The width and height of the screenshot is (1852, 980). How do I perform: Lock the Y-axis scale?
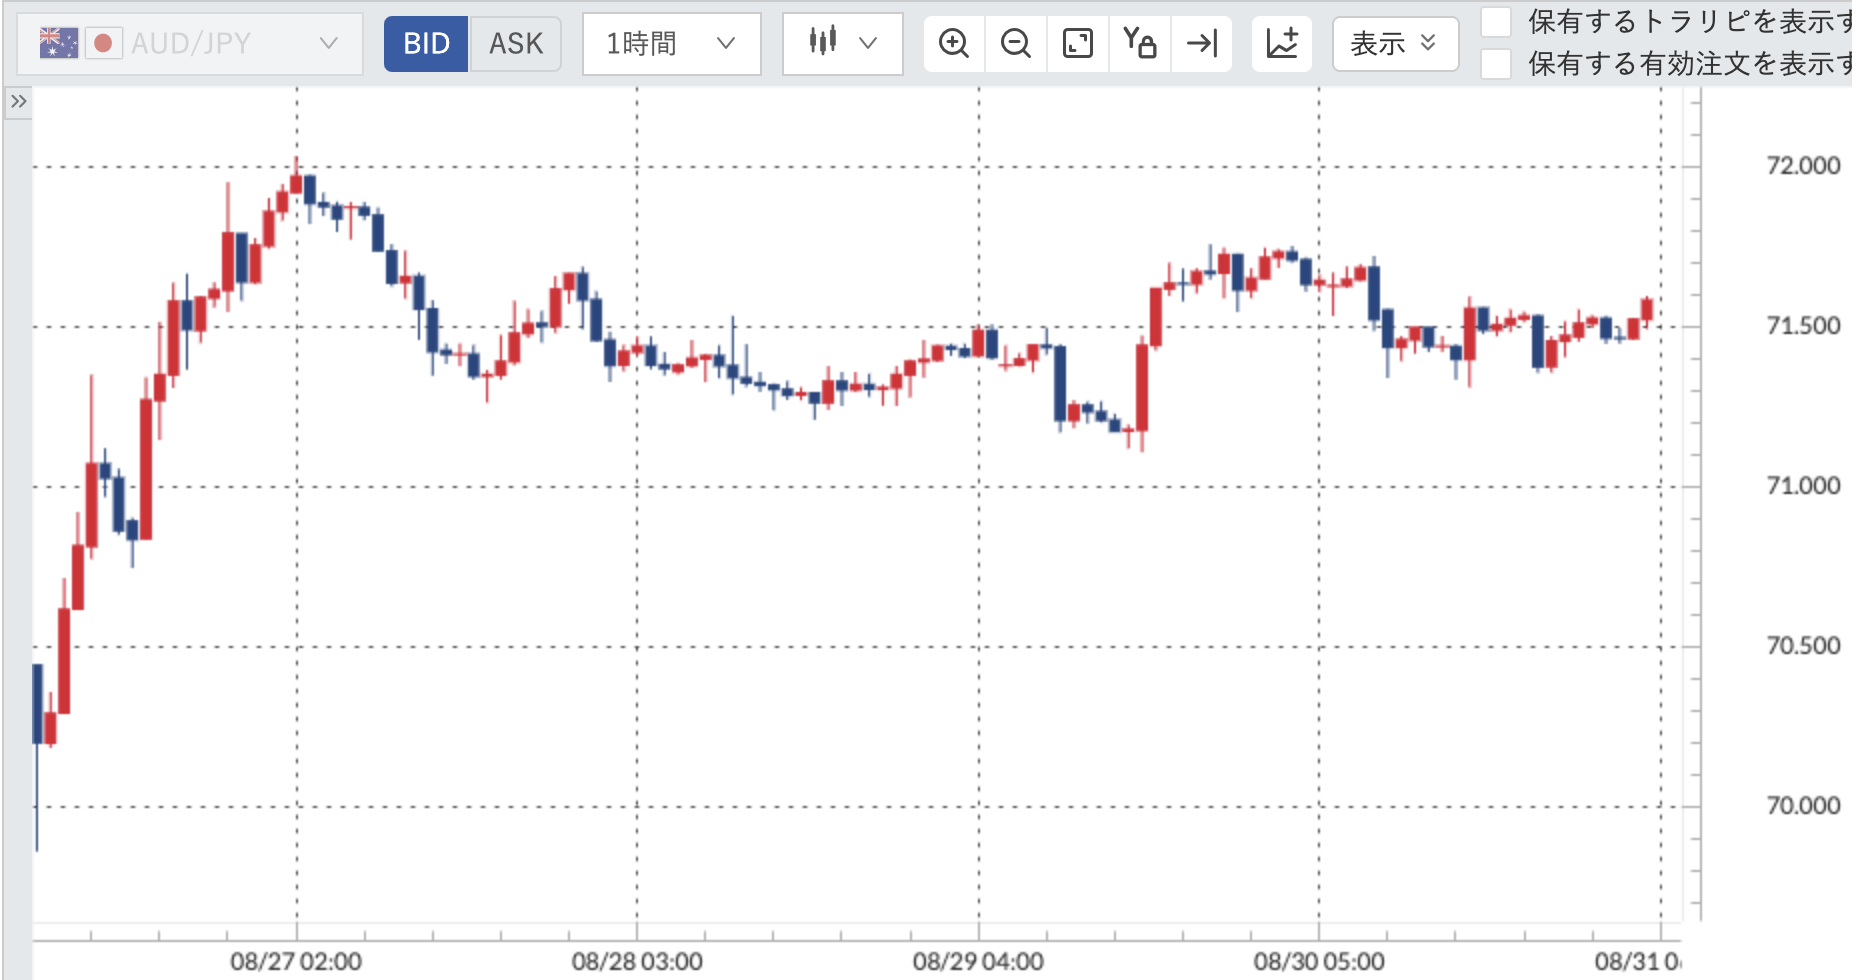pyautogui.click(x=1140, y=43)
